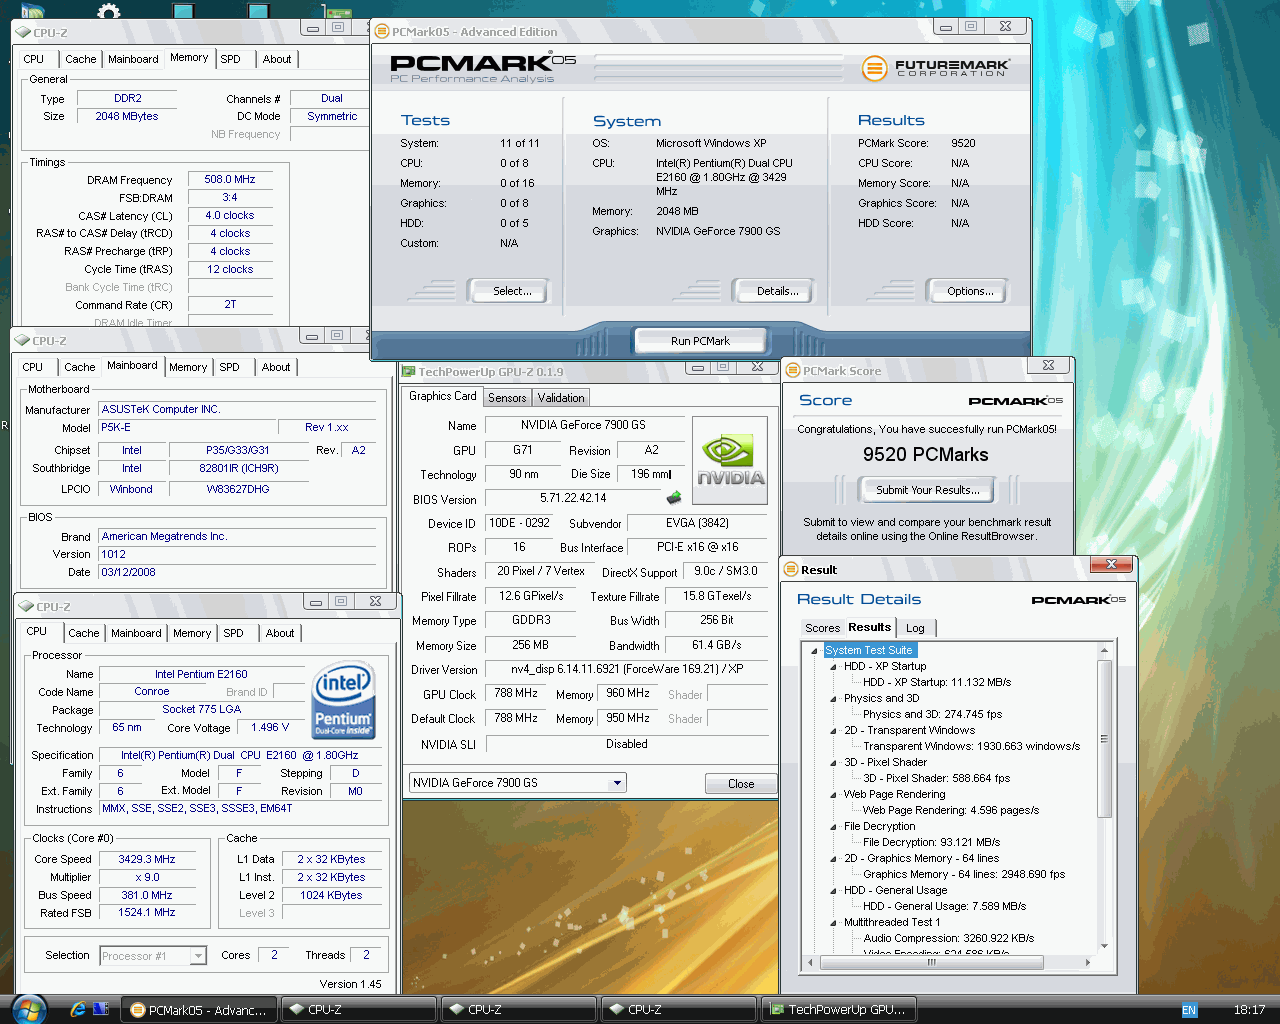This screenshot has height=1024, width=1280.
Task: Click the taskbar clock showing 18:17
Action: point(1249,1010)
